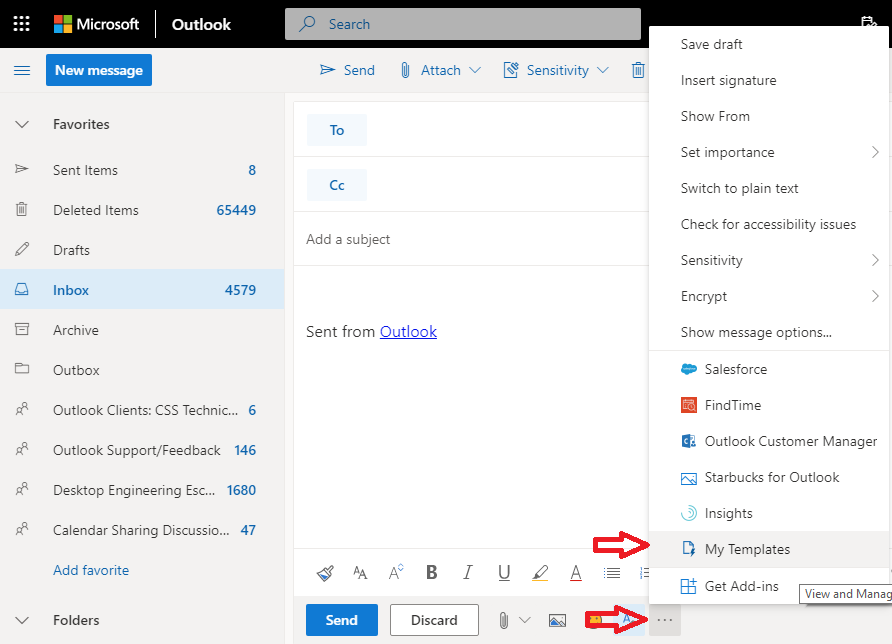Click the text highlight color icon
Viewport: 892px width, 644px height.
(540, 572)
